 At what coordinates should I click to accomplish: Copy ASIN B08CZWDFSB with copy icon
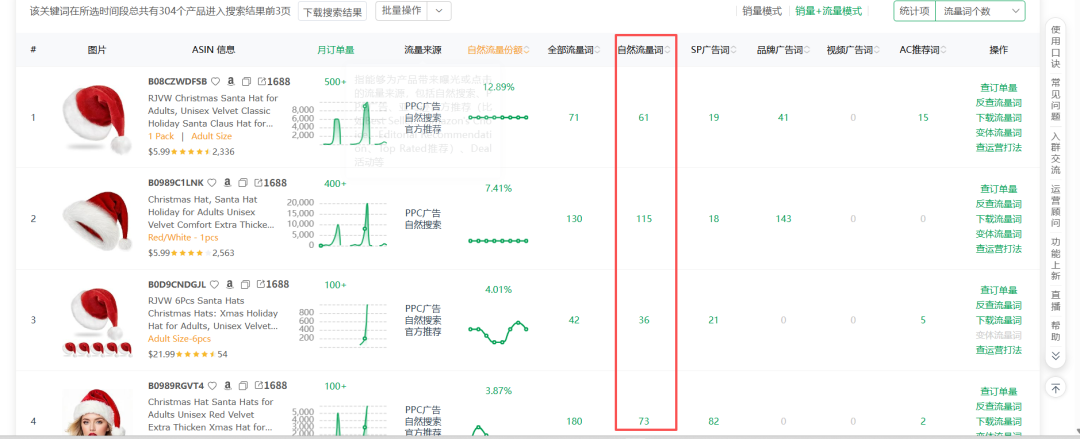[x=246, y=81]
